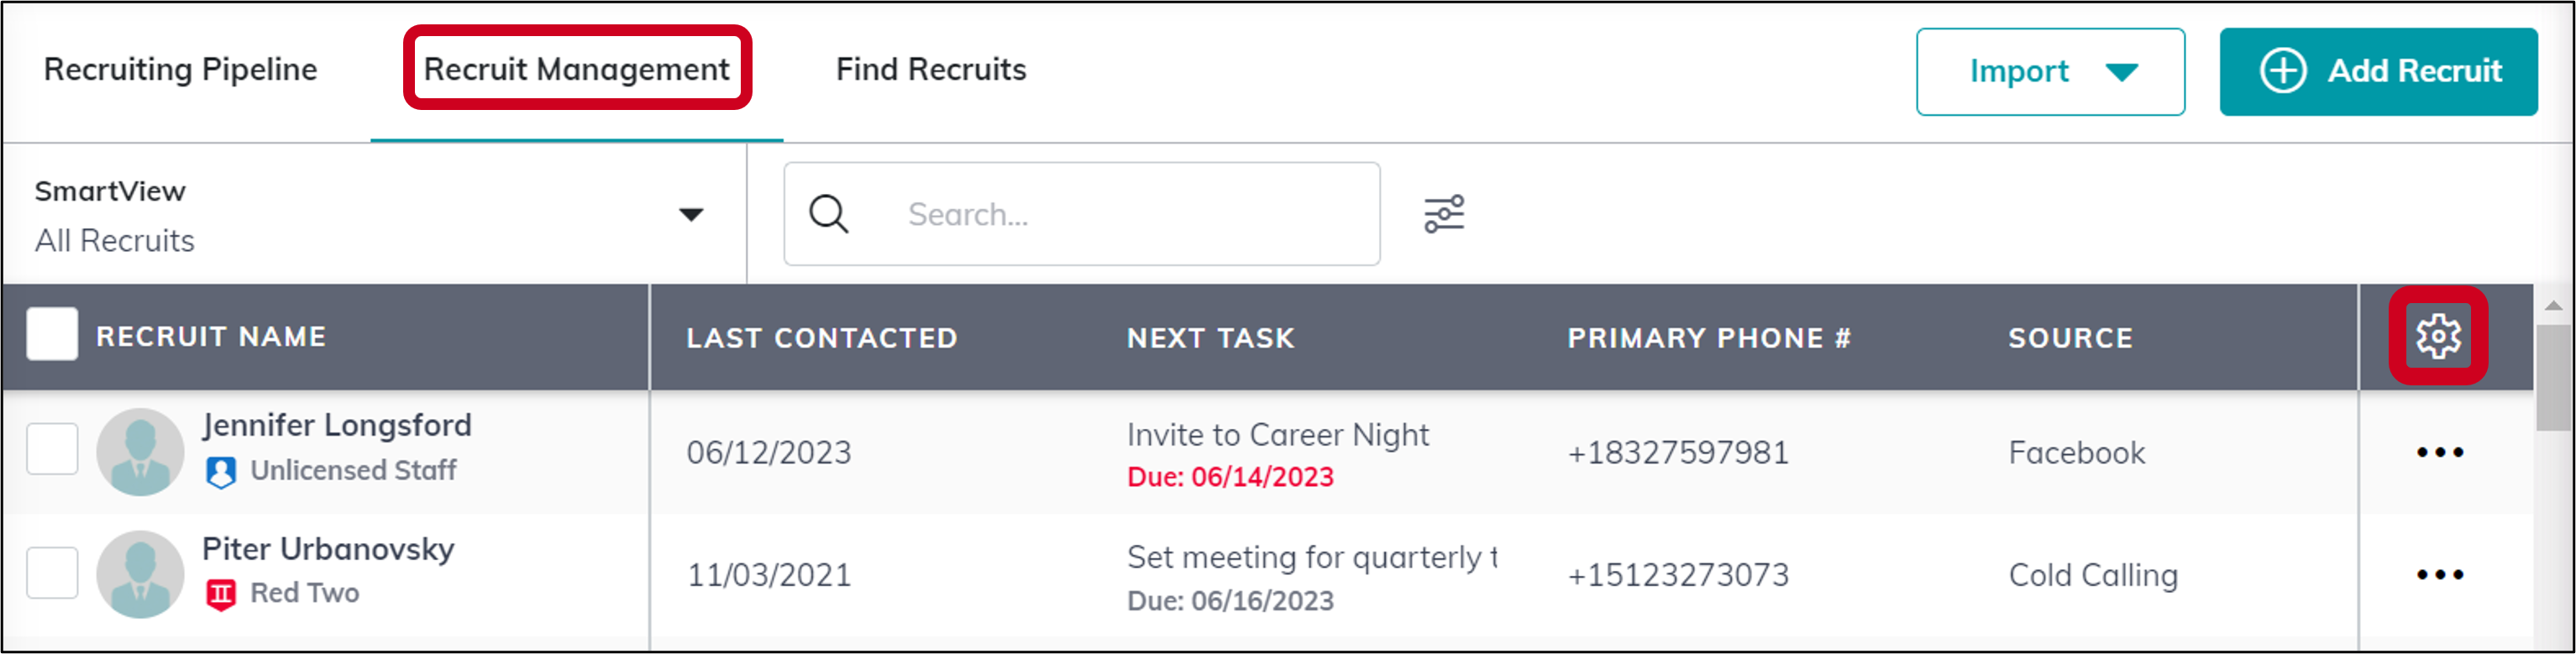Switch to the Find Recruits tab
This screenshot has width=2576, height=654.
tap(930, 70)
